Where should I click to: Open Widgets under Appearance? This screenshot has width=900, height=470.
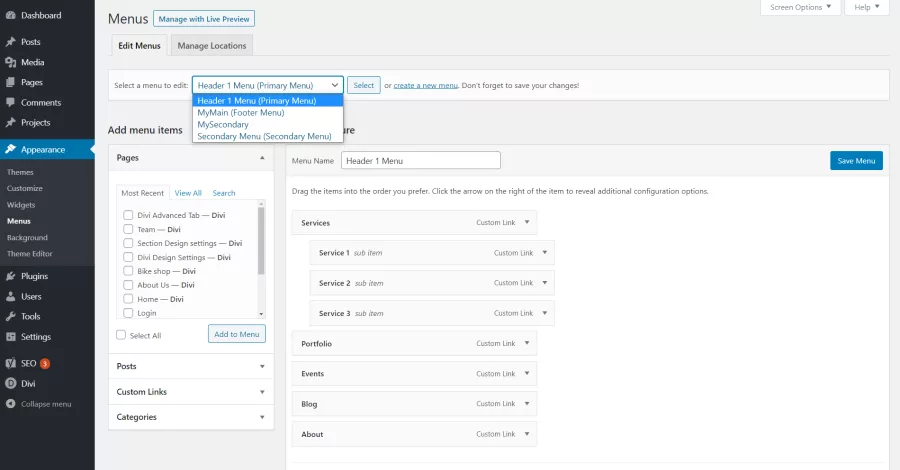[21, 205]
